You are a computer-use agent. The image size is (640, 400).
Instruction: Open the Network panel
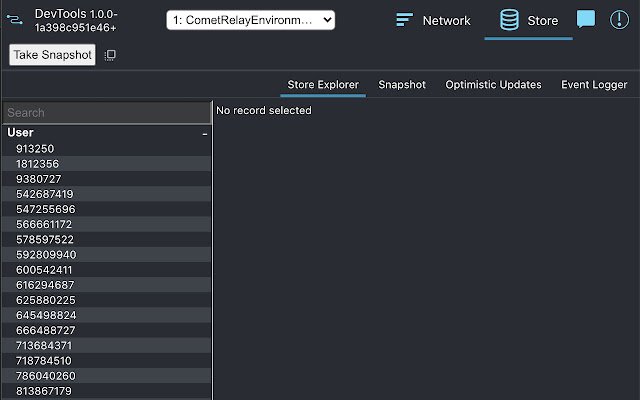click(x=432, y=20)
